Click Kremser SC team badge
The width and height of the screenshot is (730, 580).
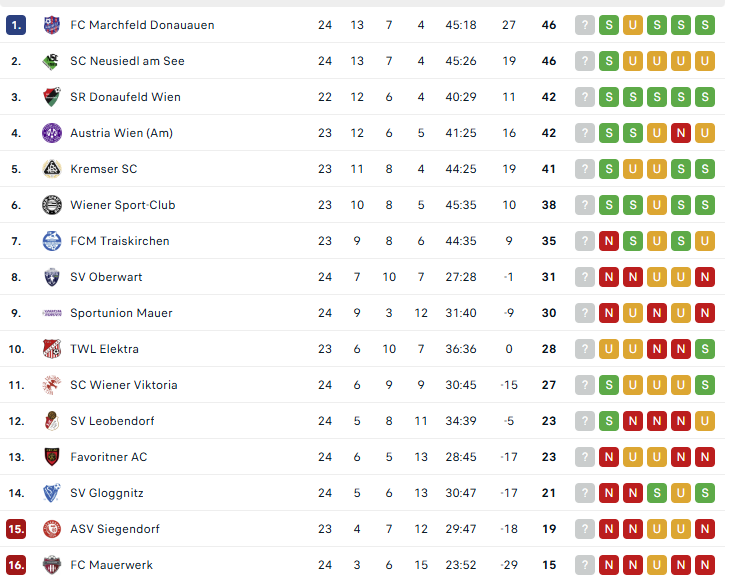[x=52, y=169]
